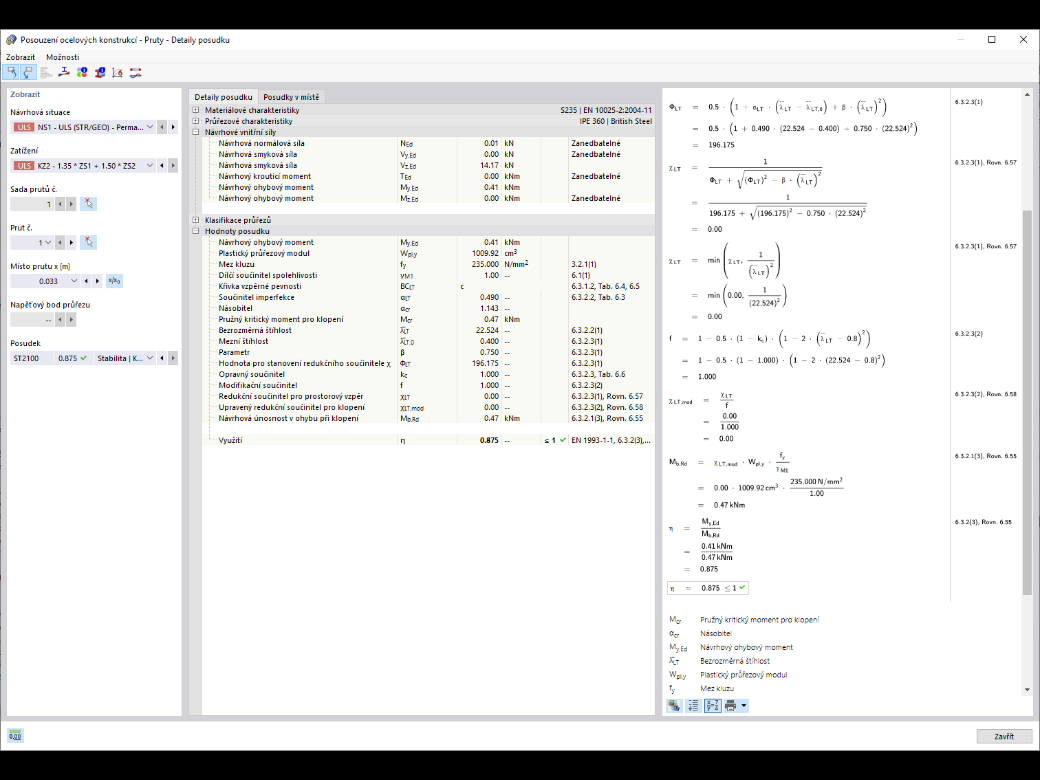Go to previous Zatížení loading arrow
This screenshot has width=1040, height=780.
[162, 166]
